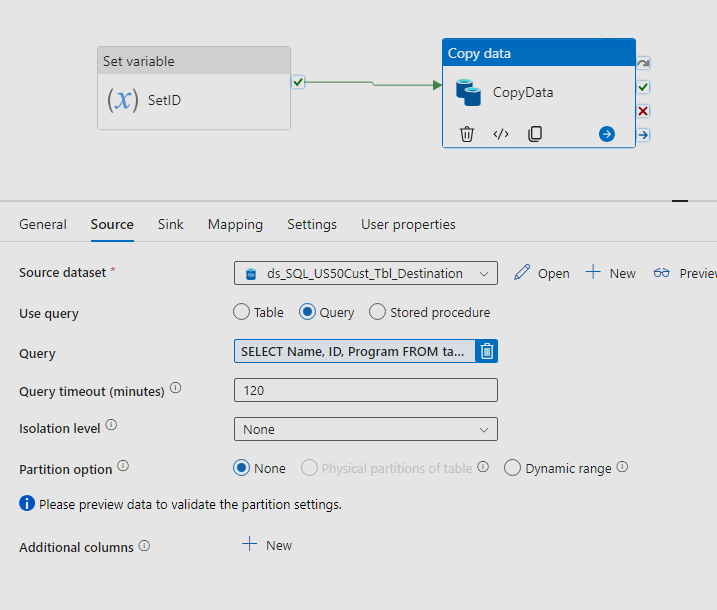Expand the Source dataset dropdown

pyautogui.click(x=485, y=273)
